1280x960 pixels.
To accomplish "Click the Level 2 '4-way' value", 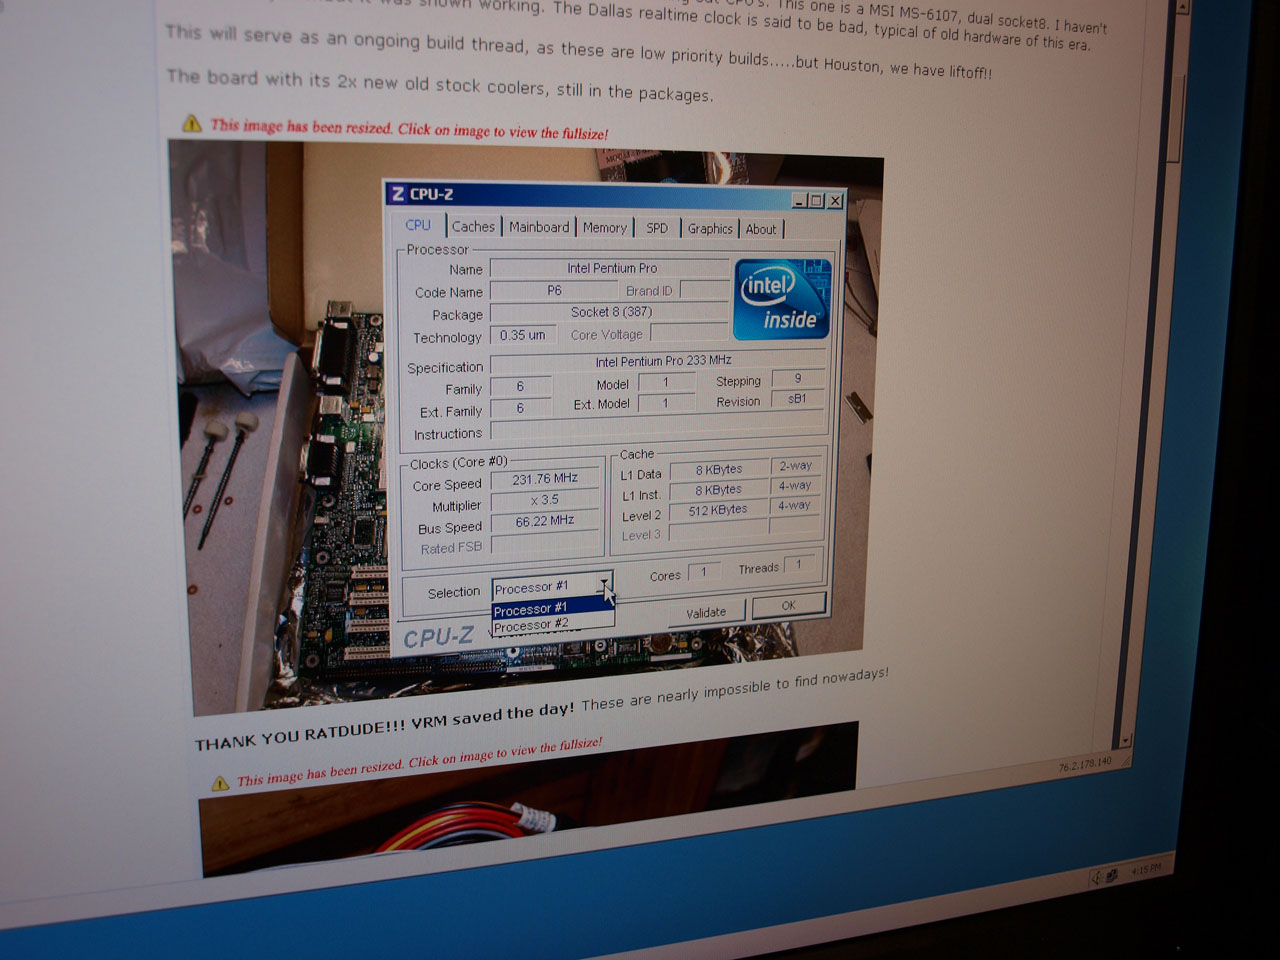I will point(797,505).
